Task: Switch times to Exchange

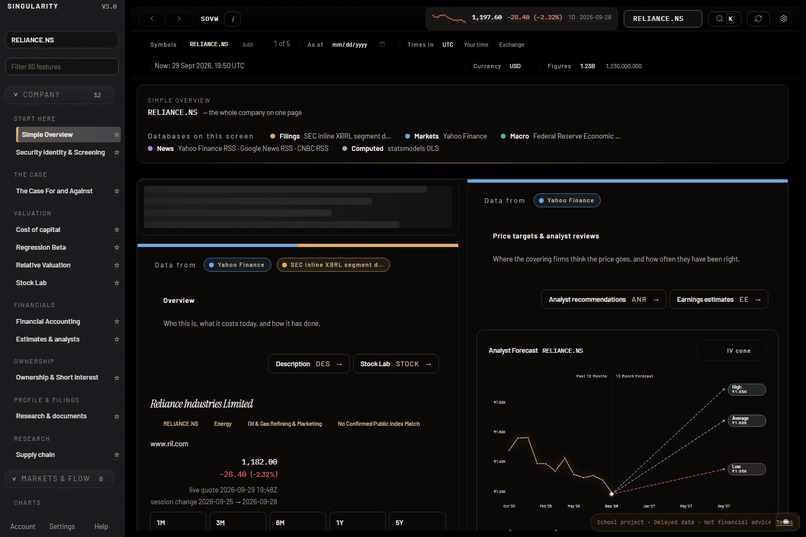Action: [511, 45]
